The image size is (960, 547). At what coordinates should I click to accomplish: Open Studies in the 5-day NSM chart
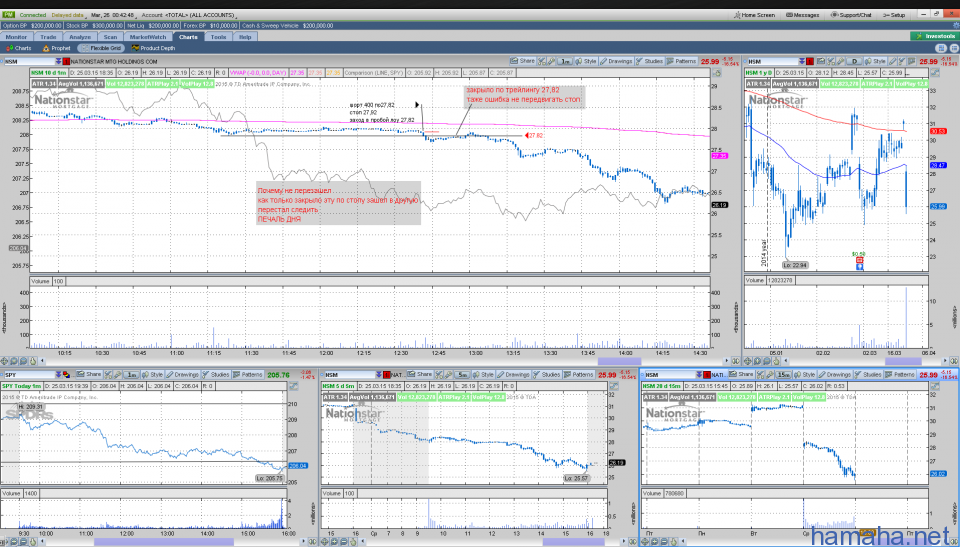(547, 374)
